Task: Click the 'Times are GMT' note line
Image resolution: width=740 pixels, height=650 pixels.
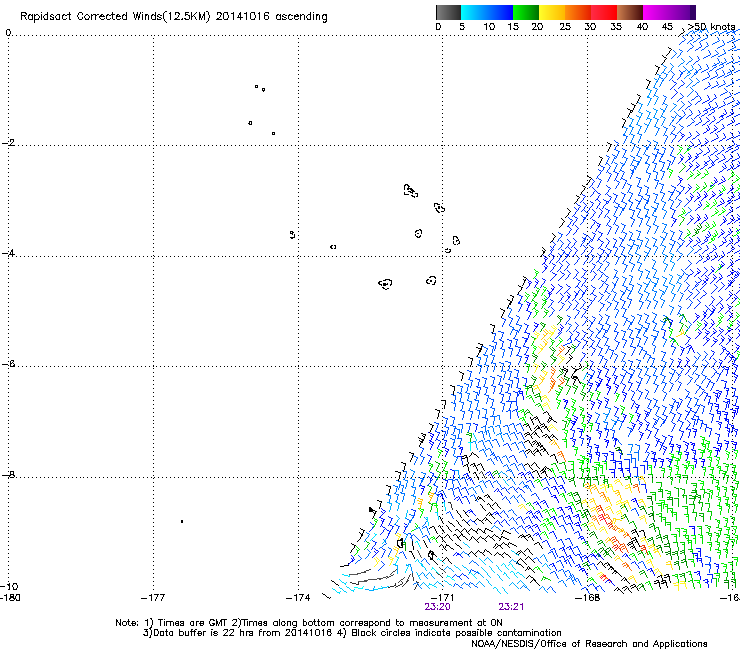Action: [x=309, y=623]
